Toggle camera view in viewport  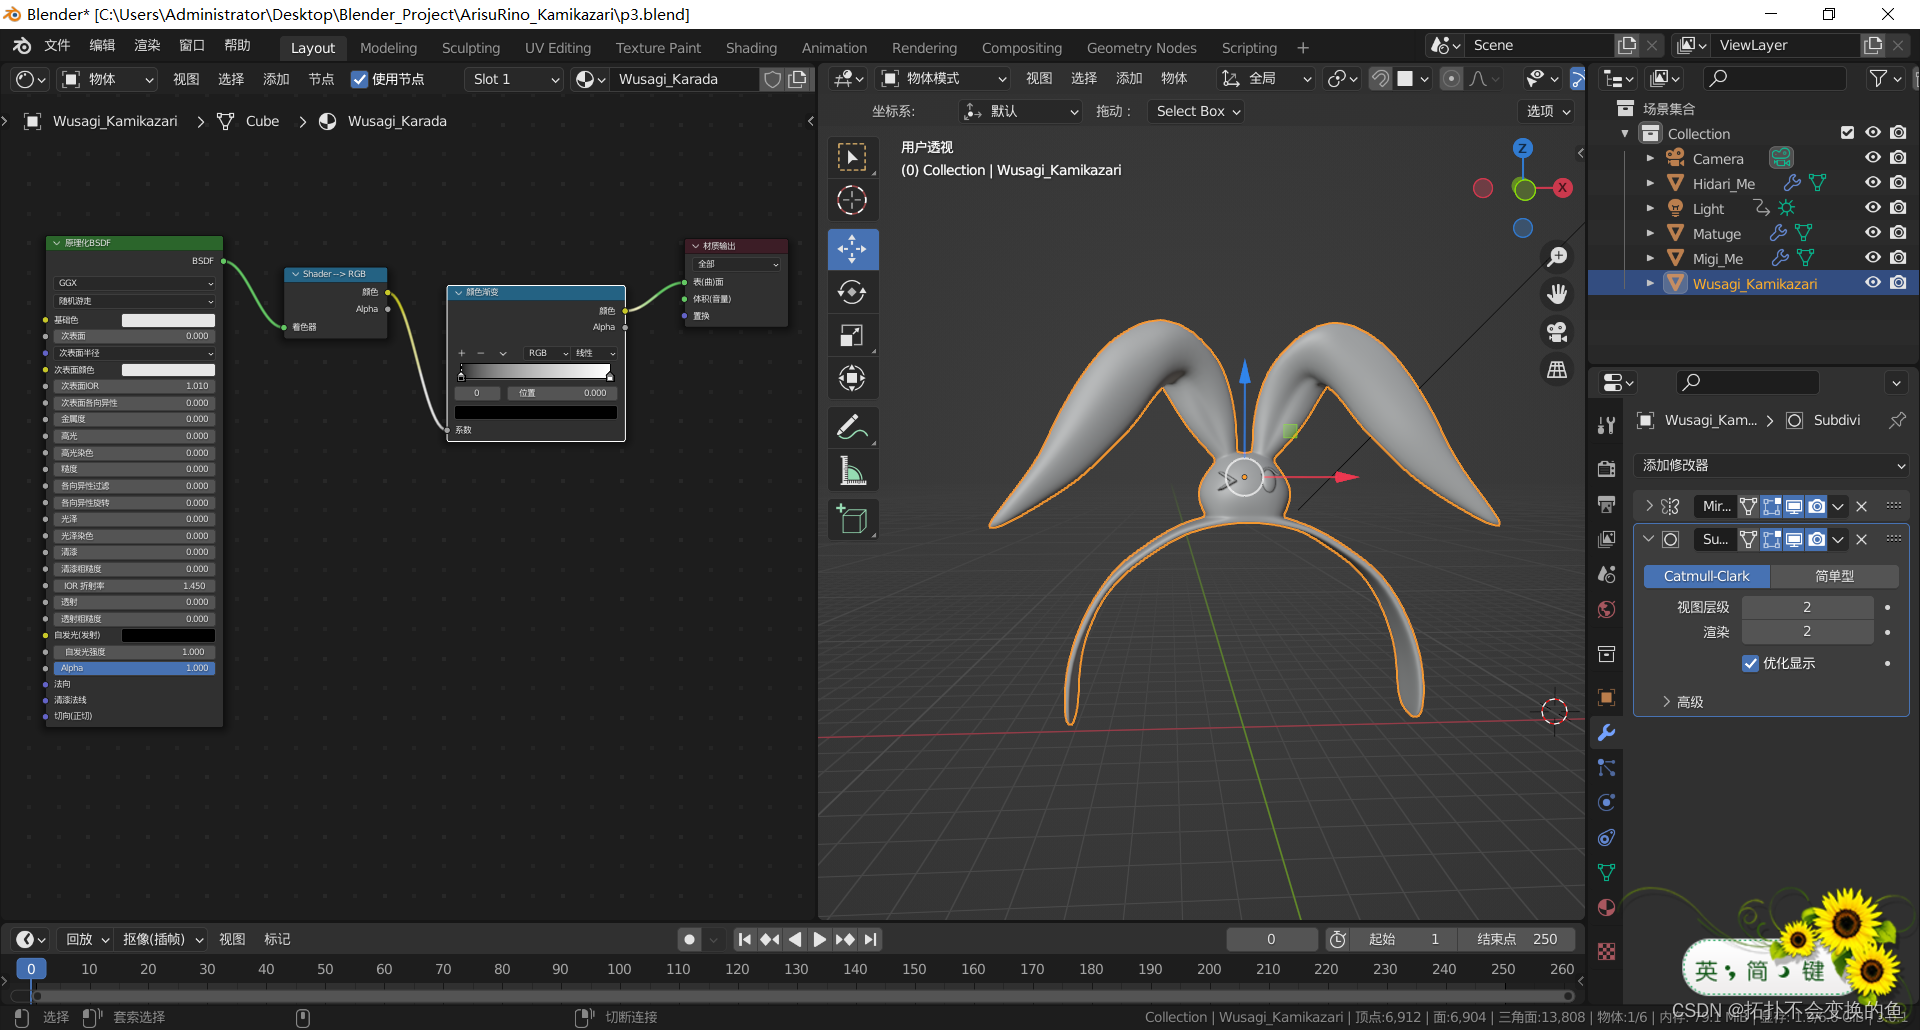tap(1557, 332)
